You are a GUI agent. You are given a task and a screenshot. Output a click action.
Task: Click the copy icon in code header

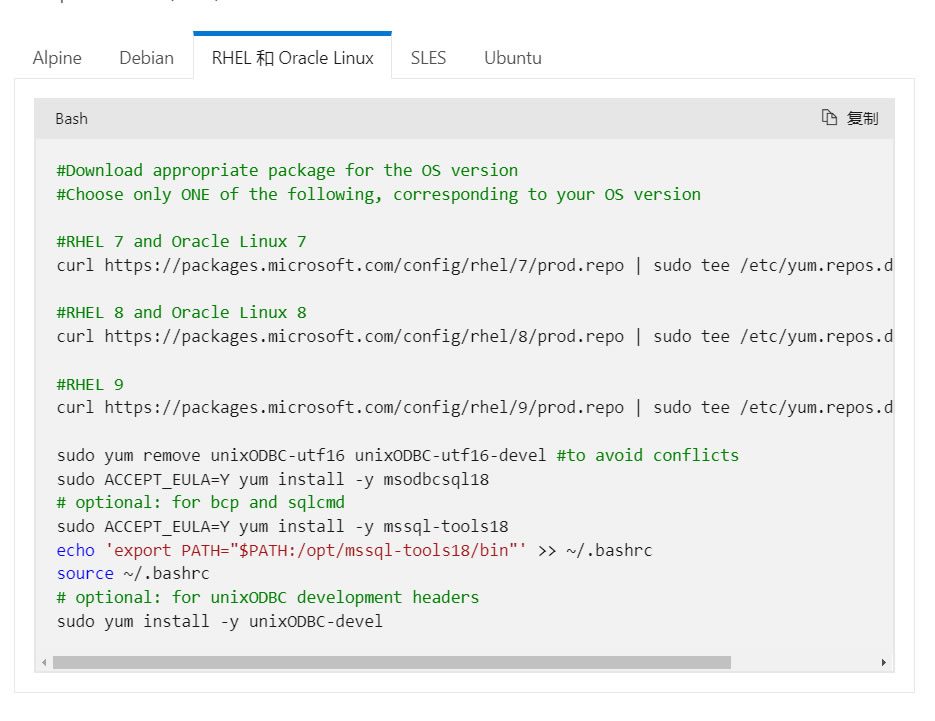pos(829,117)
